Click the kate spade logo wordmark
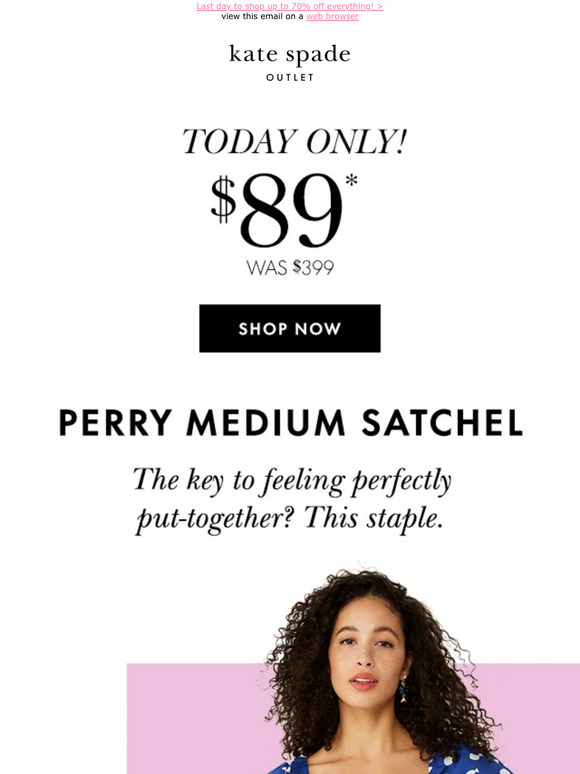 290,55
